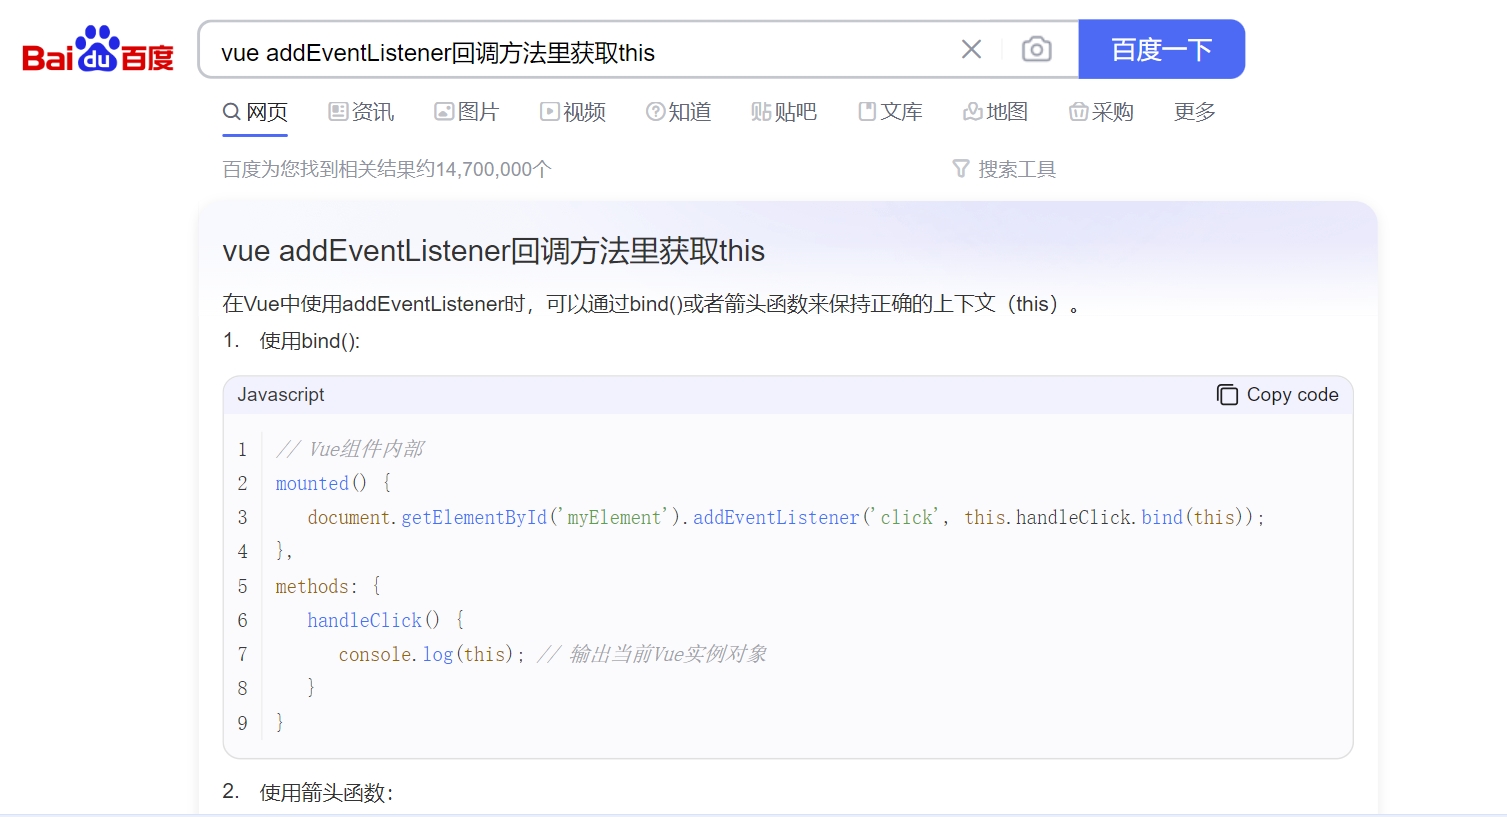Select the 地图 map tab

[996, 112]
